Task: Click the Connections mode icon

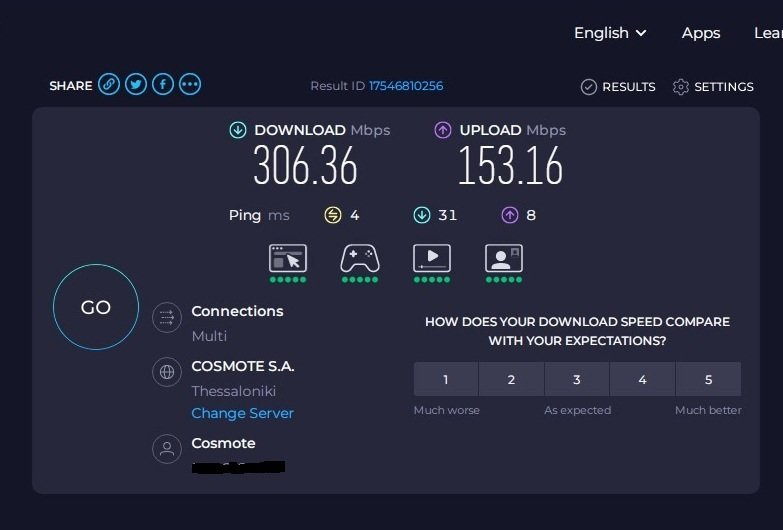Action: (x=167, y=318)
